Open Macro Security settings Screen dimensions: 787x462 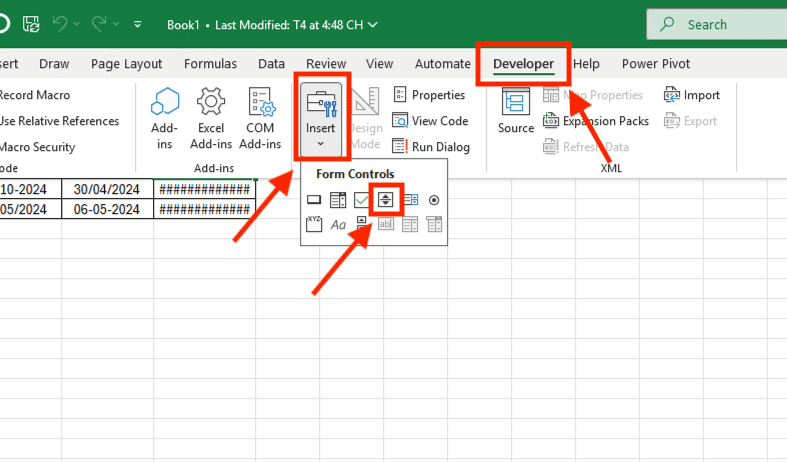[x=37, y=147]
